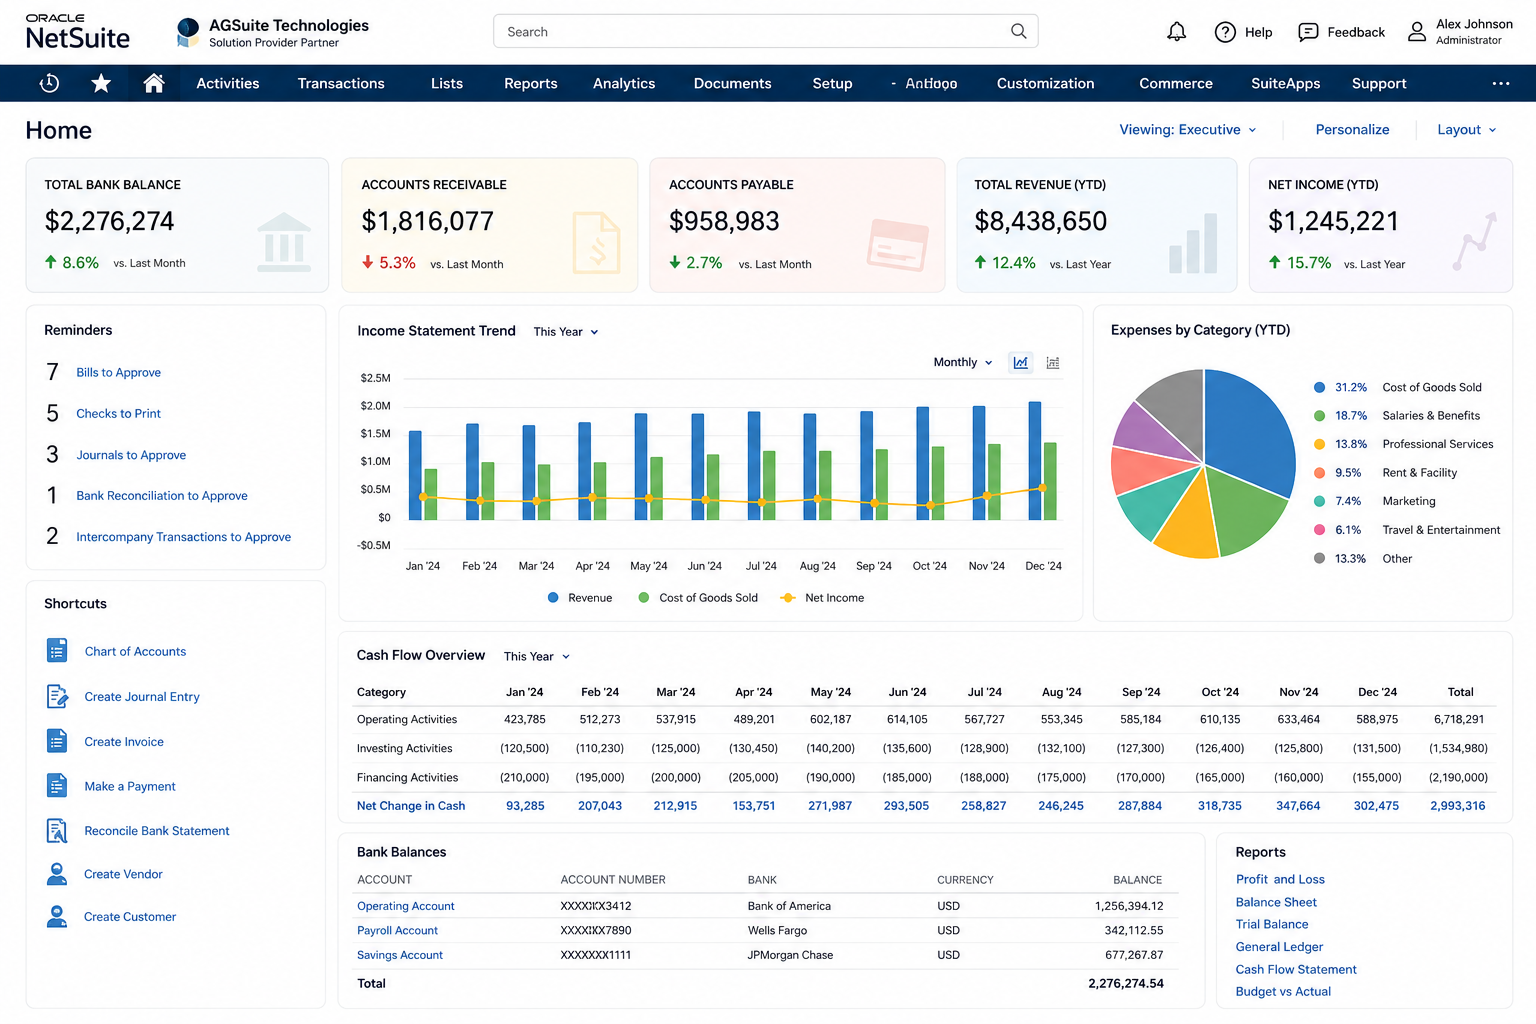Open the Transactions menu
This screenshot has height=1024, width=1536.
point(341,84)
